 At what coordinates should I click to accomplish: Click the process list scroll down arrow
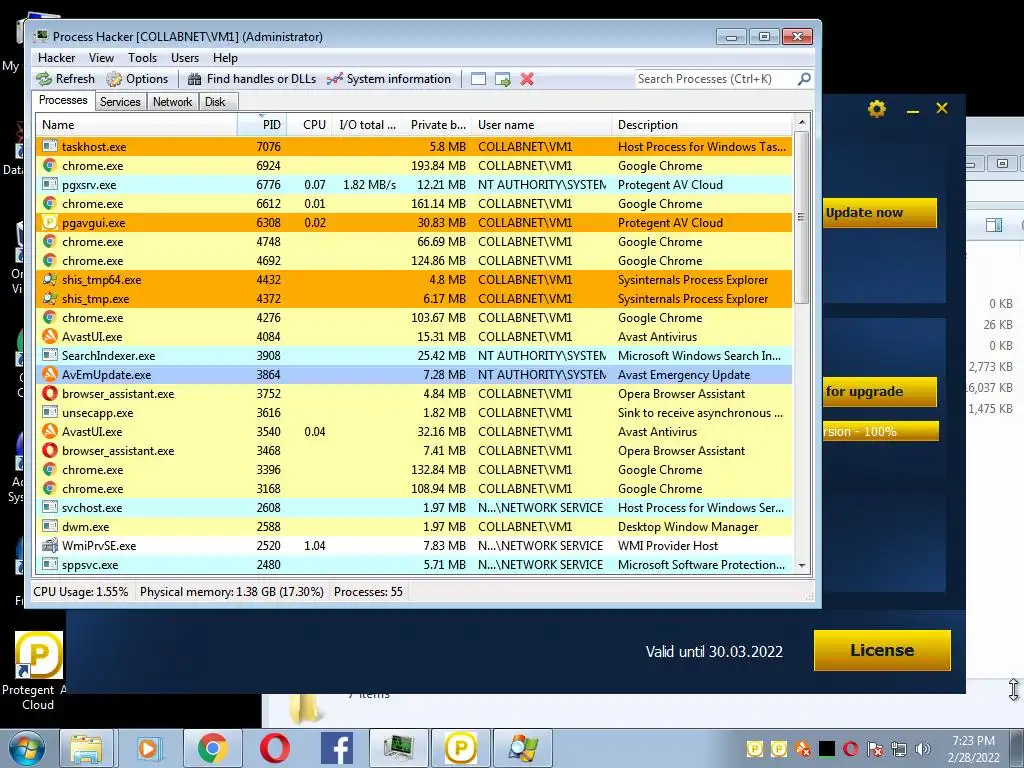[x=802, y=566]
